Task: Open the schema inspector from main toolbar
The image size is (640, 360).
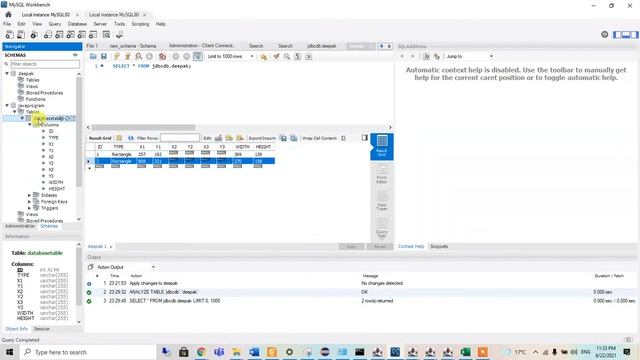Action: 34,35
